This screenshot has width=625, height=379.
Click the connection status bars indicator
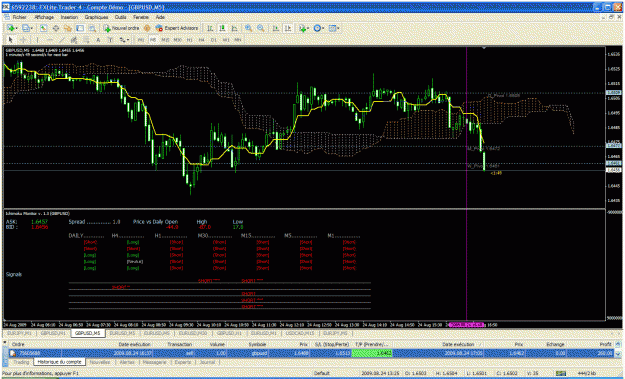(x=561, y=373)
